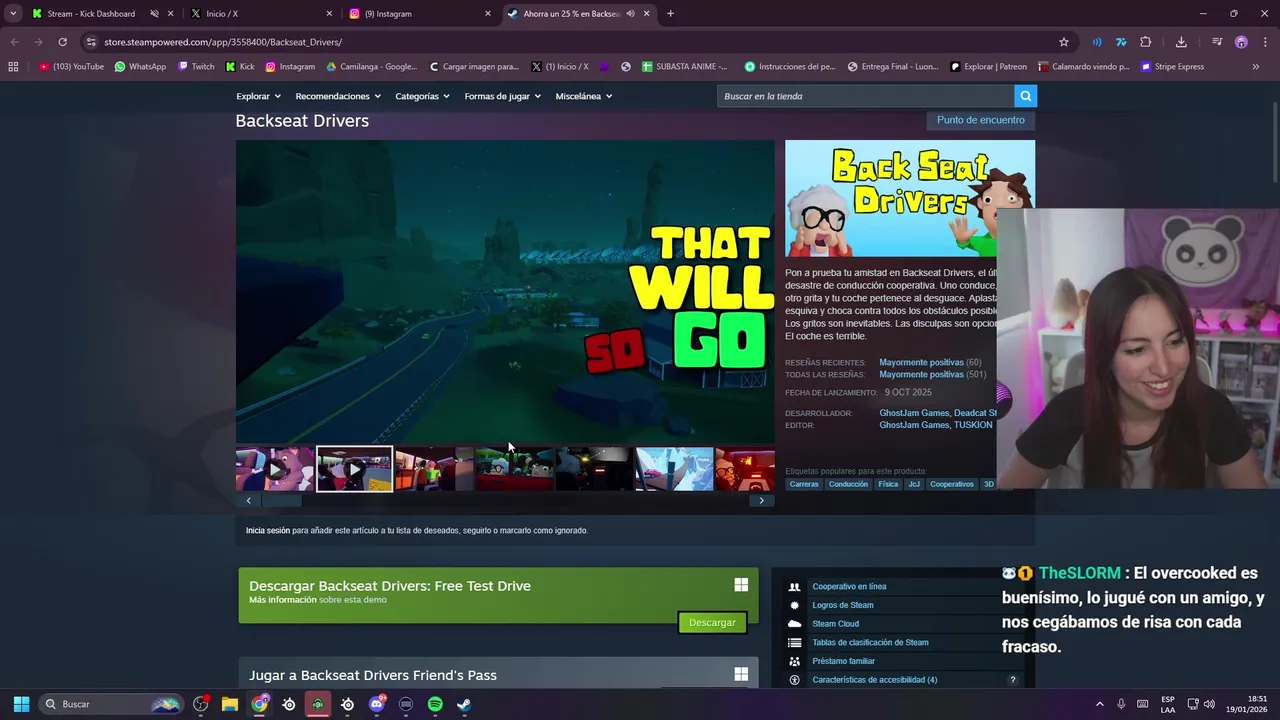
Task: Open the Steam Cloud feature link
Action: (835, 624)
